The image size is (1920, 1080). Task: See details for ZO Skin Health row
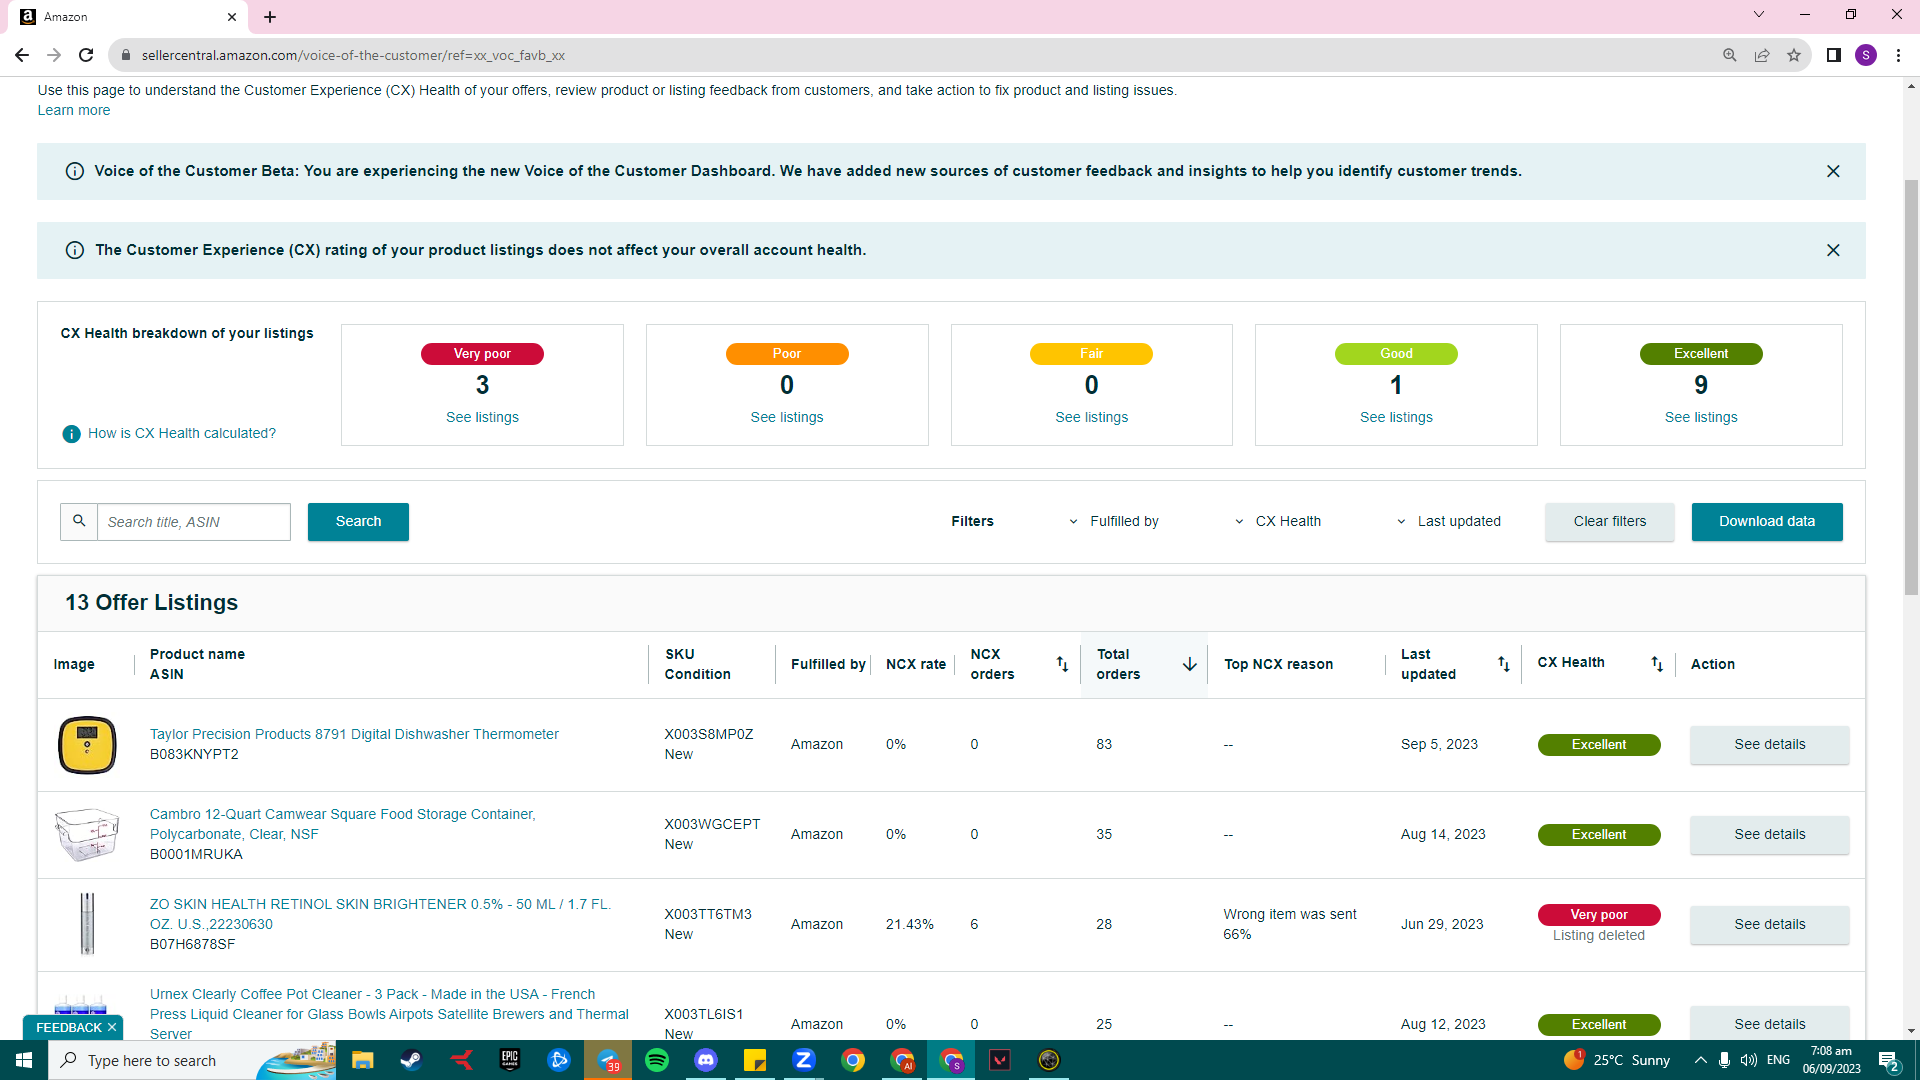1769,925
